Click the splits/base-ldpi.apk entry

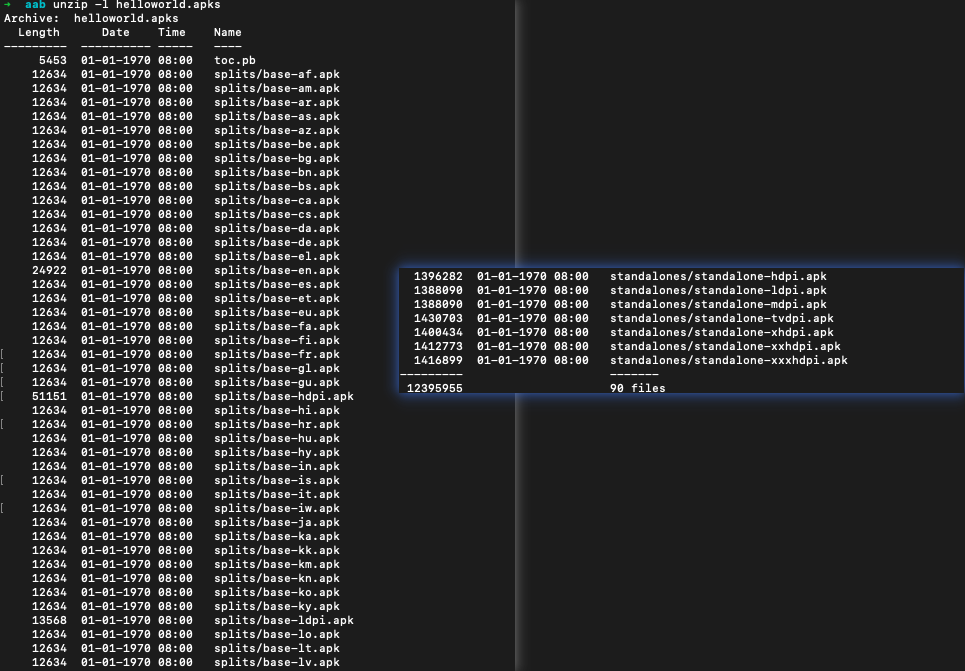(283, 621)
